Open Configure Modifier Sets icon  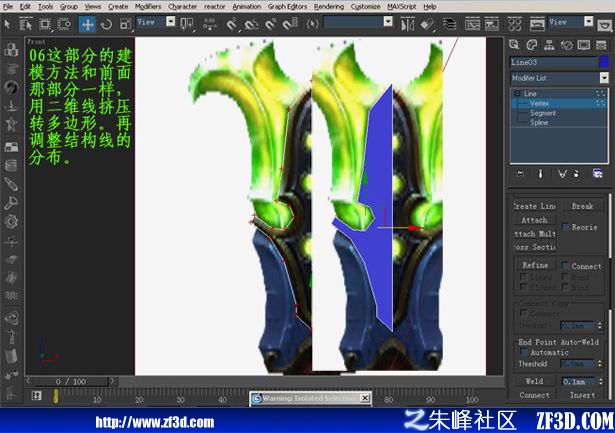point(597,173)
